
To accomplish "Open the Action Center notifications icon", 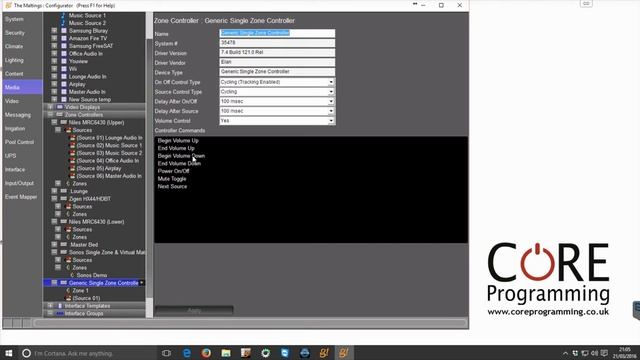I will coord(604,353).
